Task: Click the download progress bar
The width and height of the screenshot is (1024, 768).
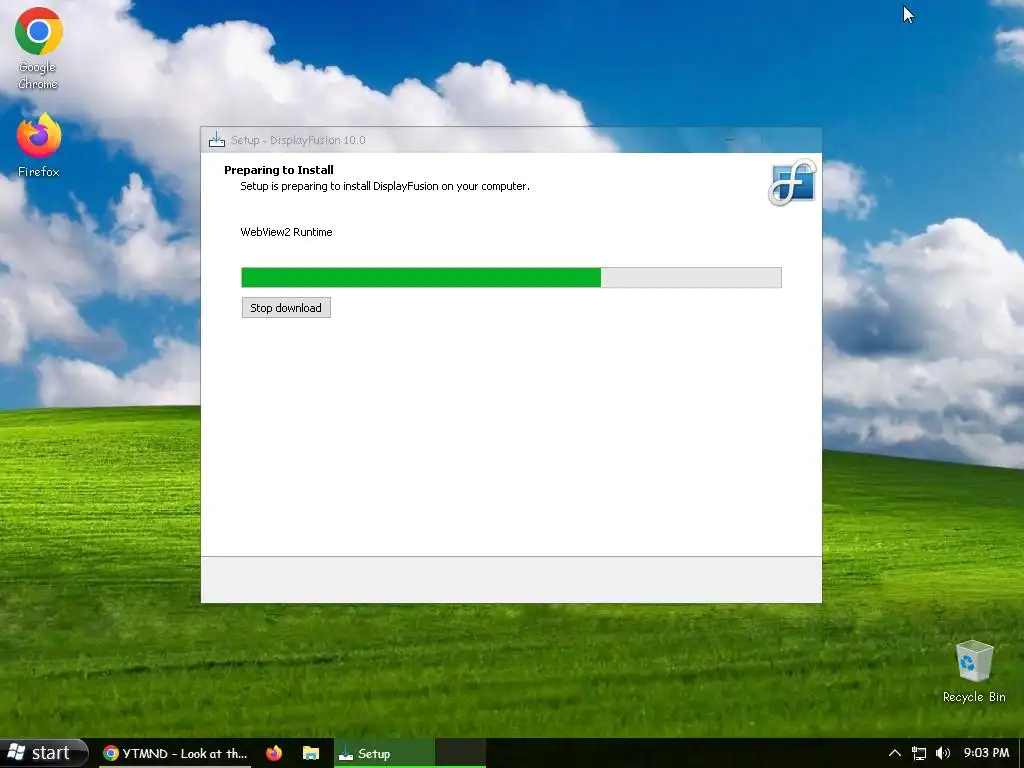Action: 511,278
